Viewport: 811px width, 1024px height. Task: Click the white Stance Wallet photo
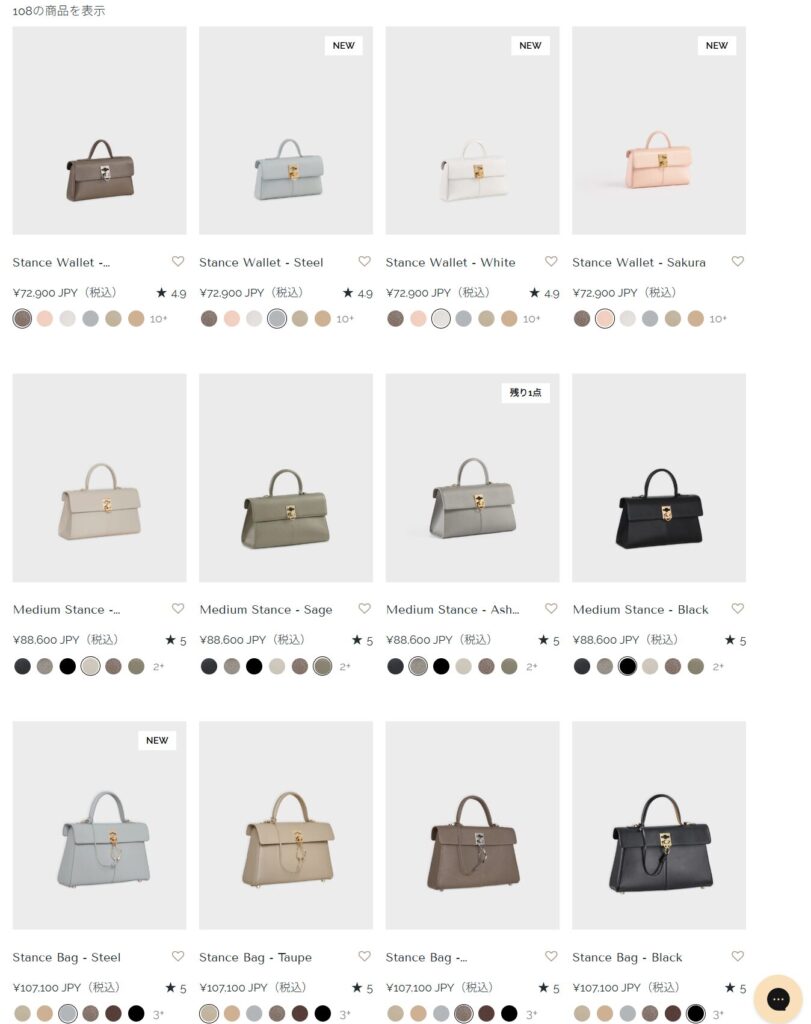pos(472,131)
